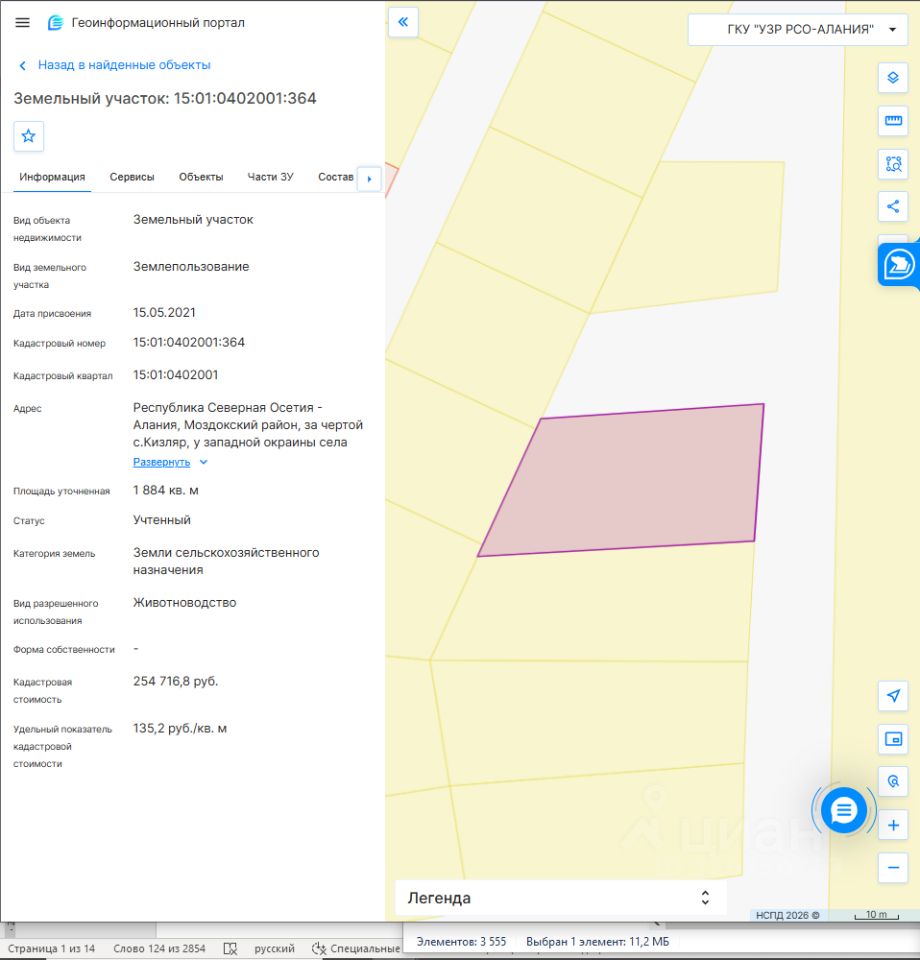Open the map object search tool
The height and width of the screenshot is (960, 920).
coord(893,782)
